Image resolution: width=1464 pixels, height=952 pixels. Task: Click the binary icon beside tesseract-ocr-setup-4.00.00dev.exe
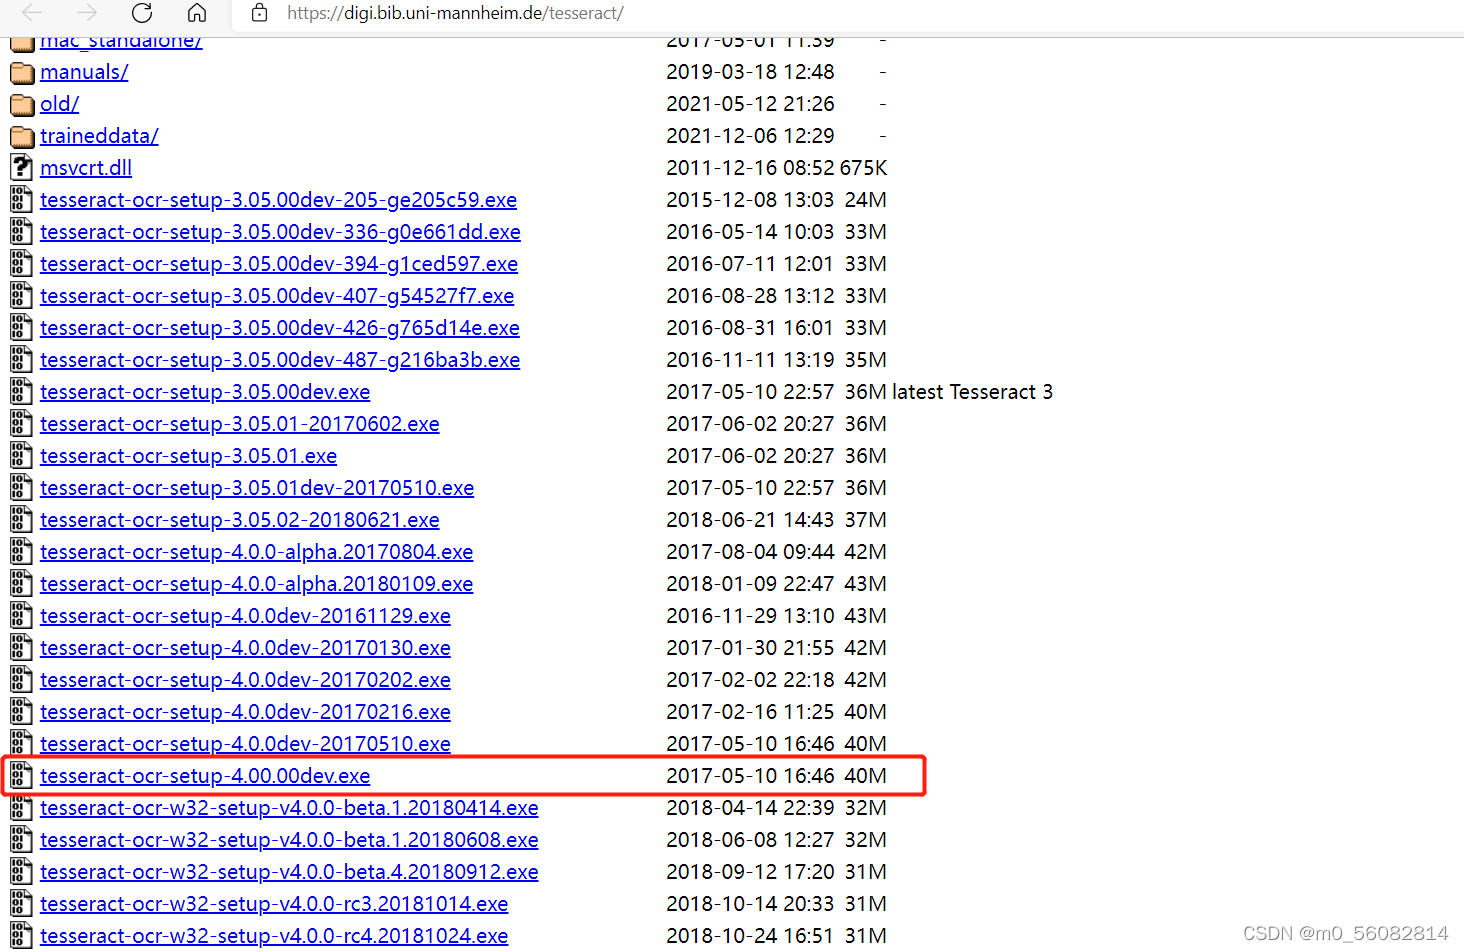click(22, 776)
